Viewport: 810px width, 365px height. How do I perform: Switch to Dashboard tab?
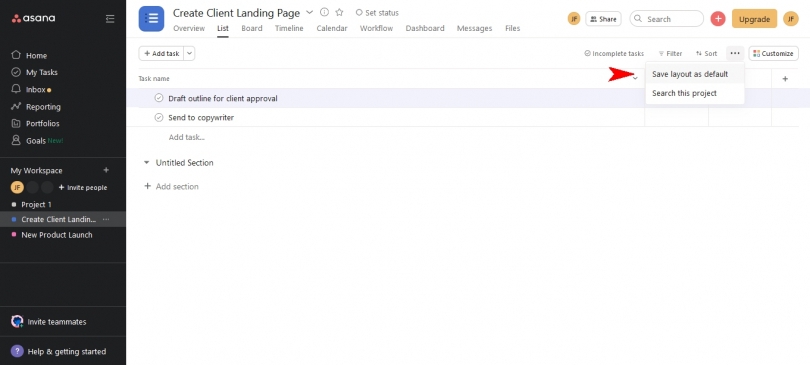click(x=425, y=28)
